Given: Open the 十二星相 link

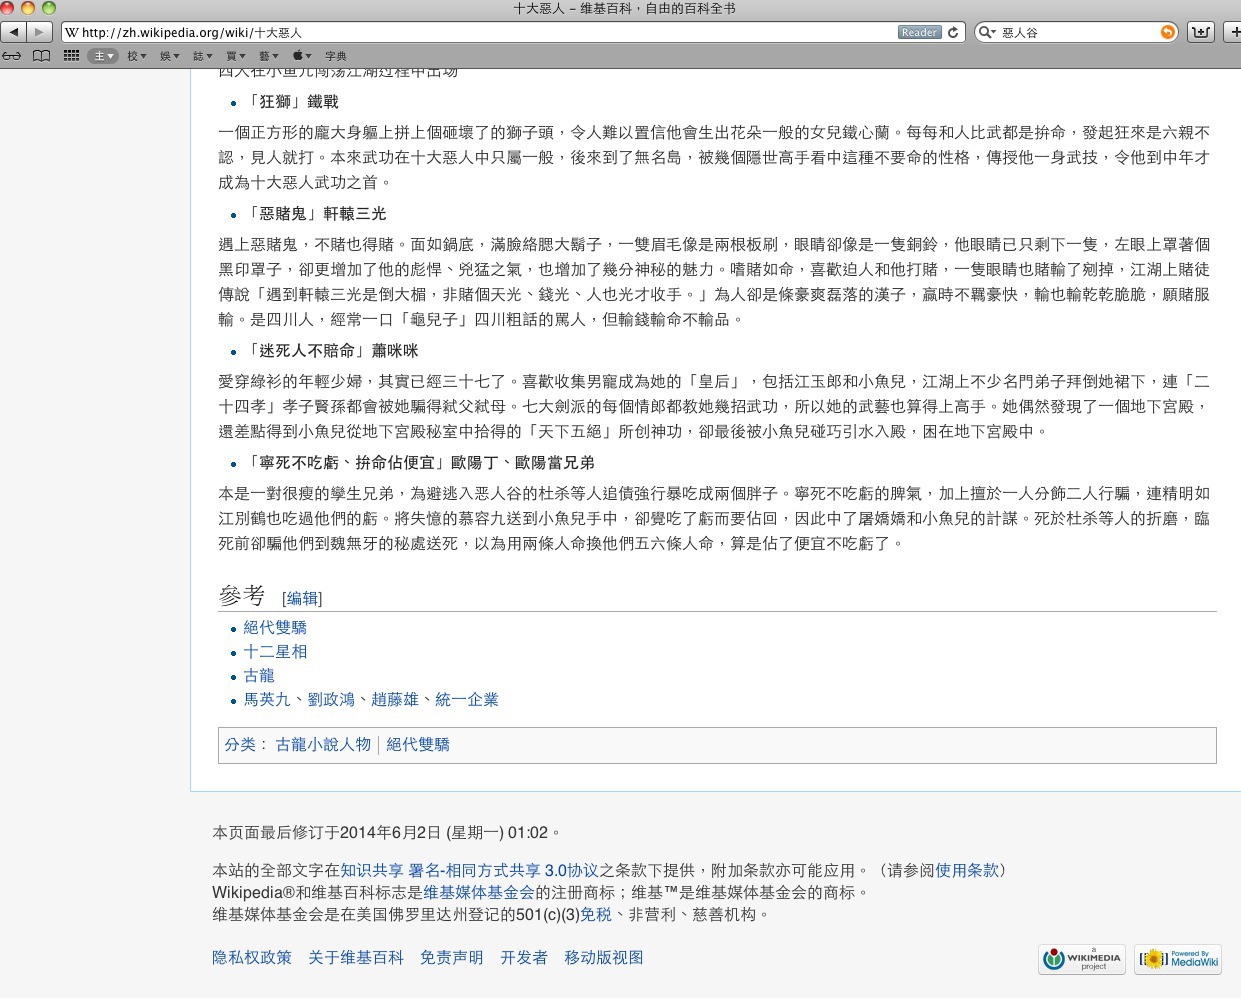Looking at the screenshot, I should point(275,651).
